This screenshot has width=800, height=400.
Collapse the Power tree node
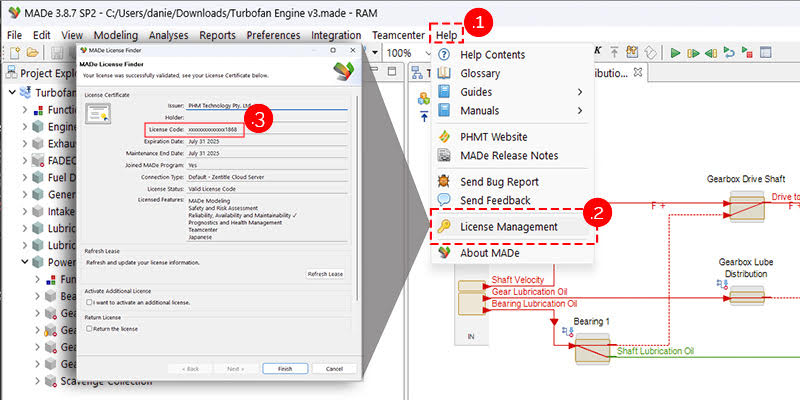coord(24,262)
